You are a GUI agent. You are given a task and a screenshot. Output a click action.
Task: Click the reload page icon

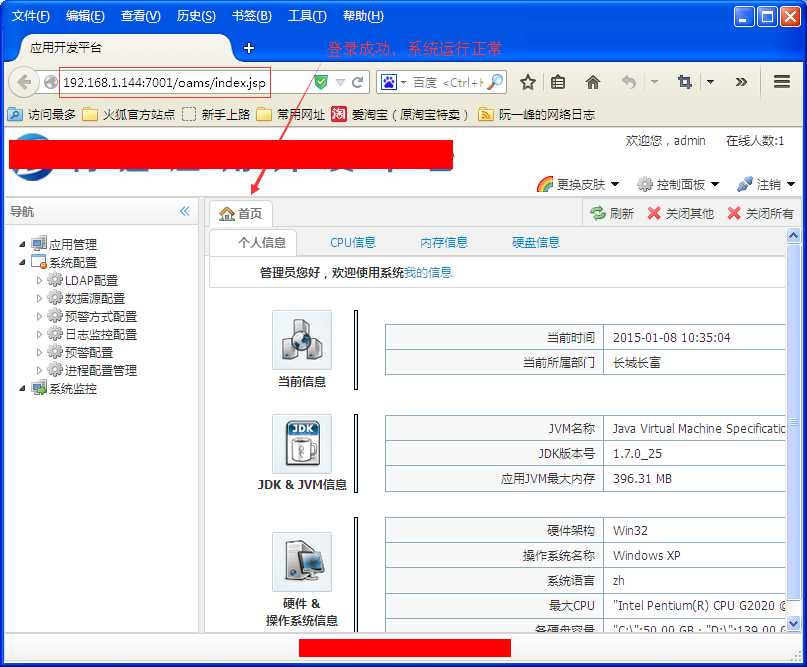pos(358,82)
